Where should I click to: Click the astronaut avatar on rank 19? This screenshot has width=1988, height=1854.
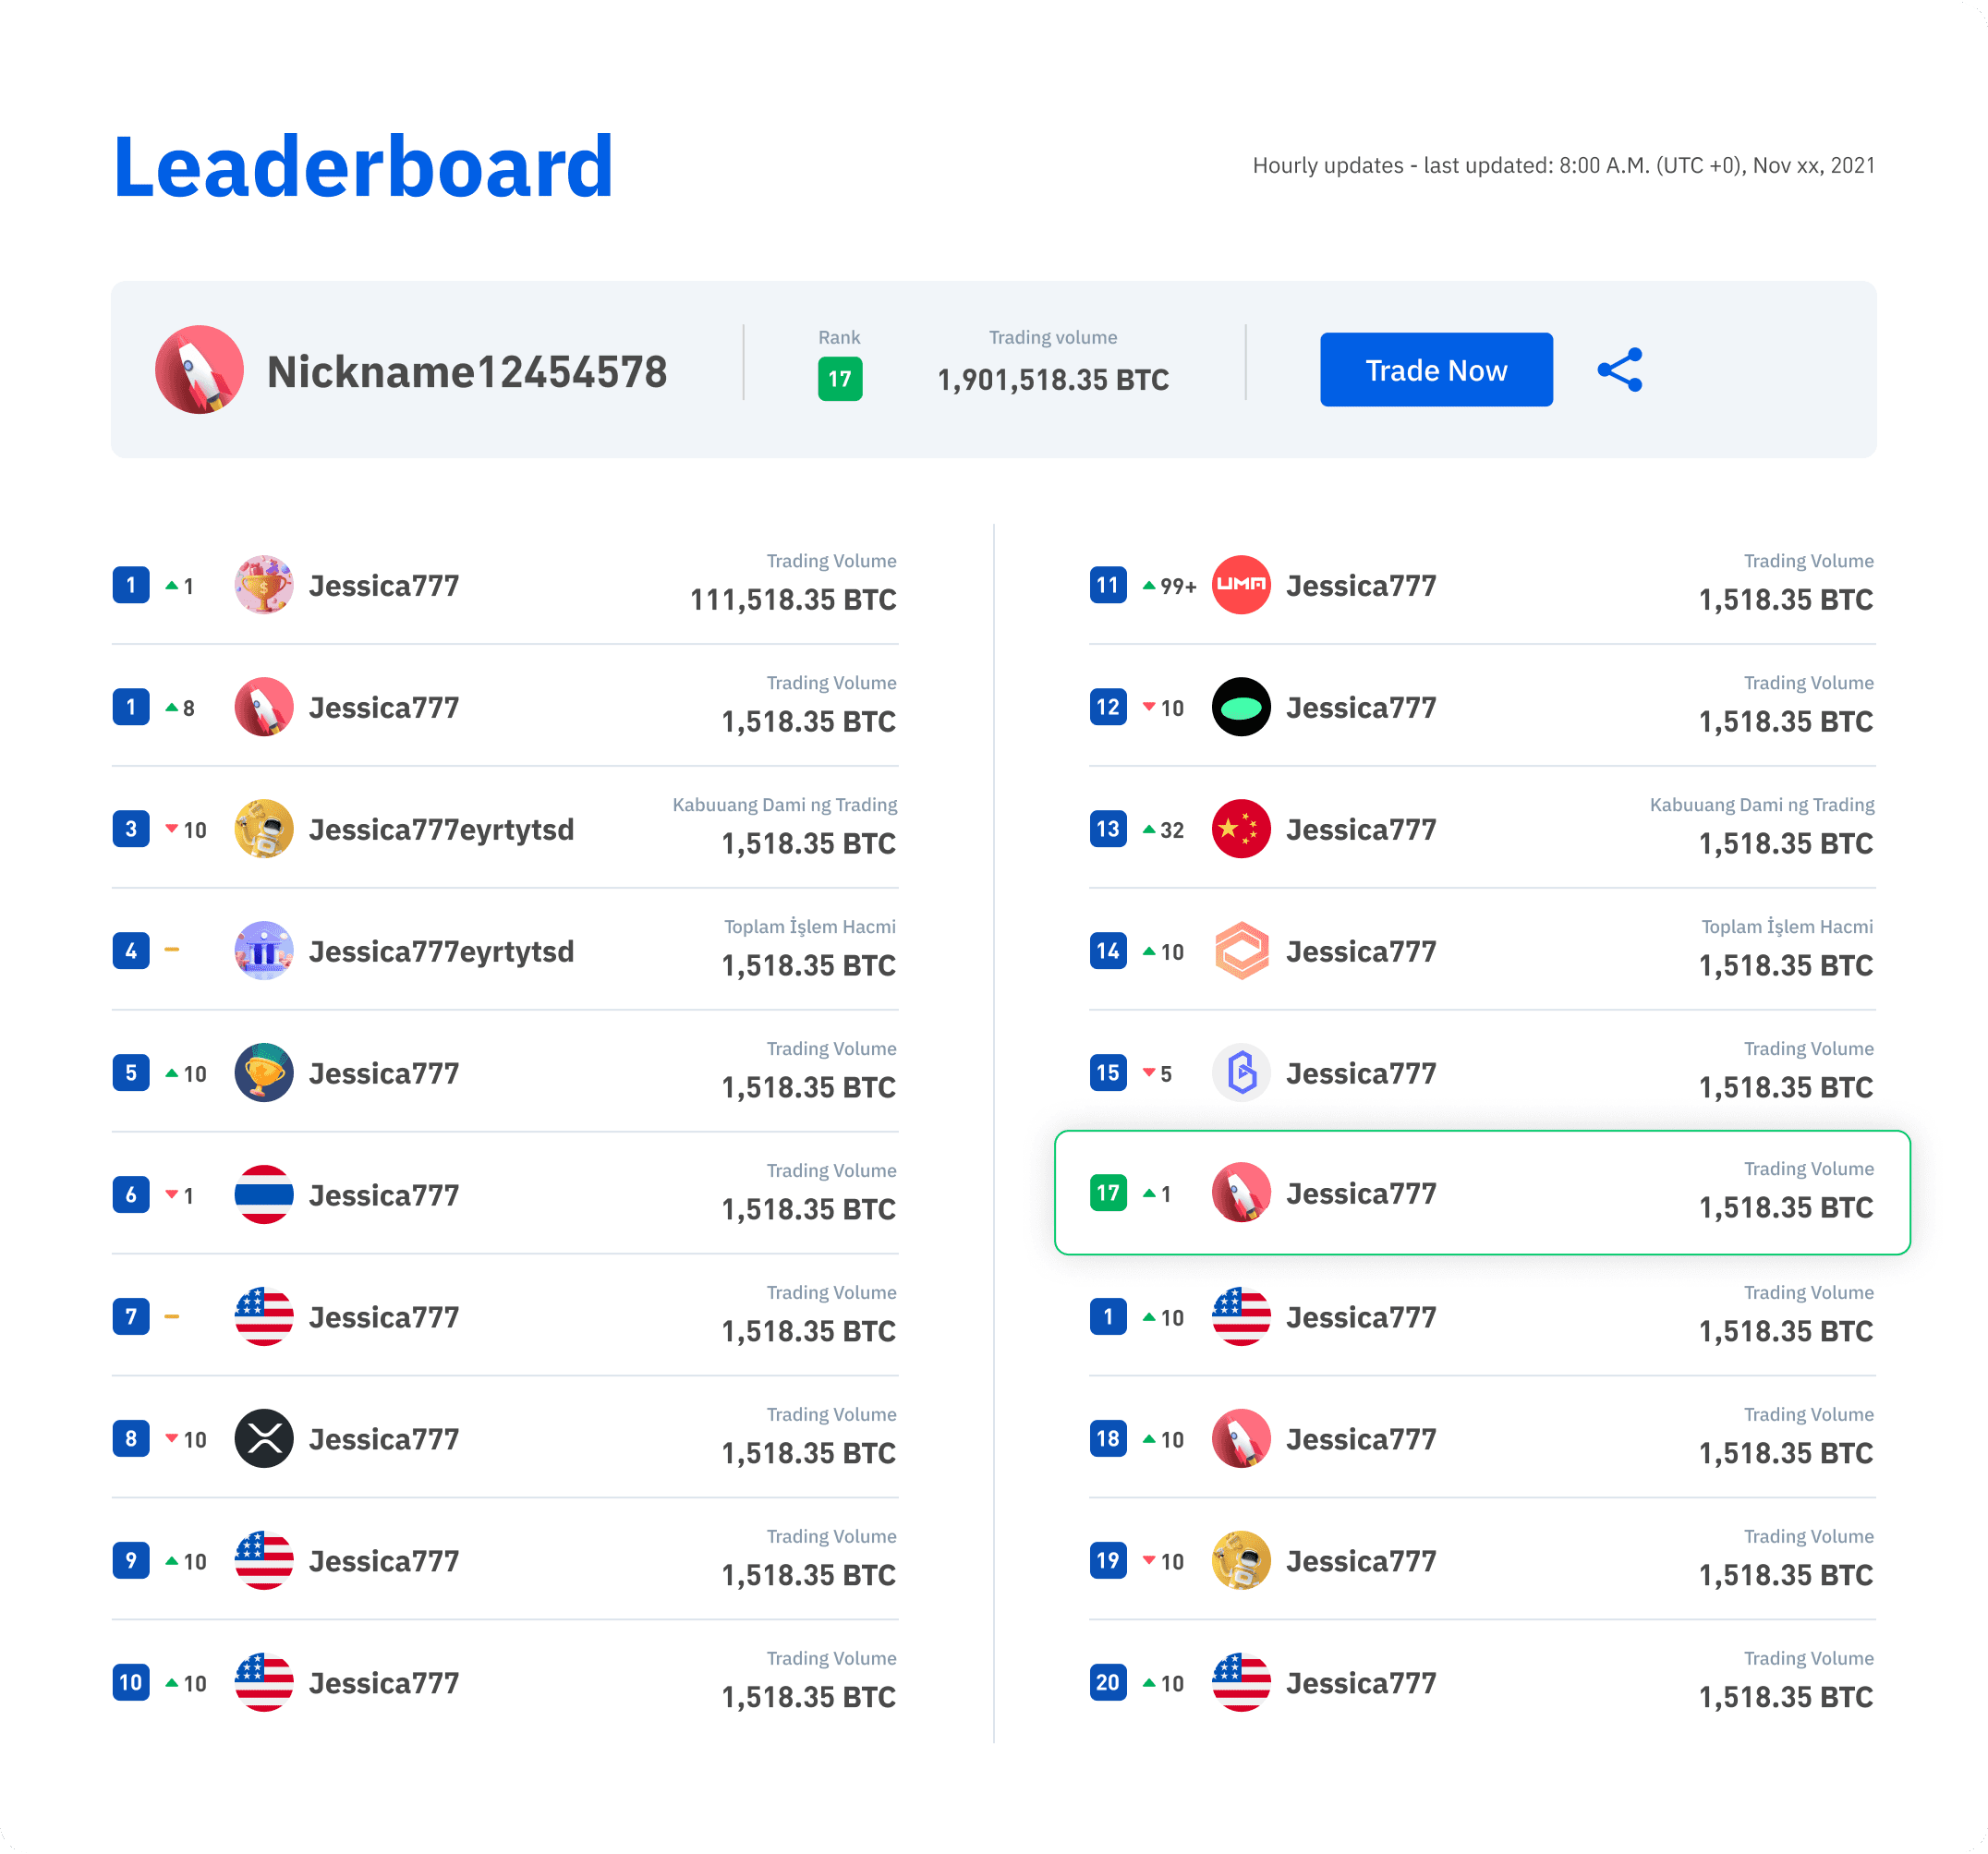tap(1240, 1560)
